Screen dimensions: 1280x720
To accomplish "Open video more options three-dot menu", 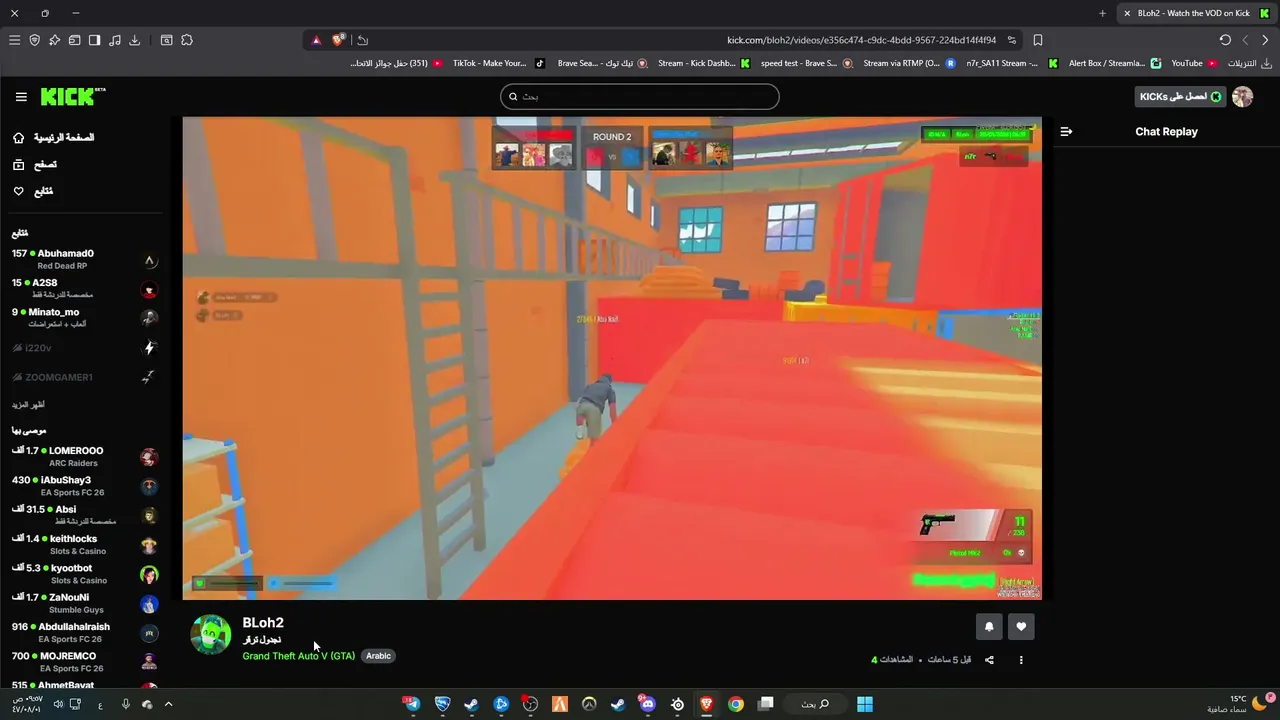I will 1021,660.
